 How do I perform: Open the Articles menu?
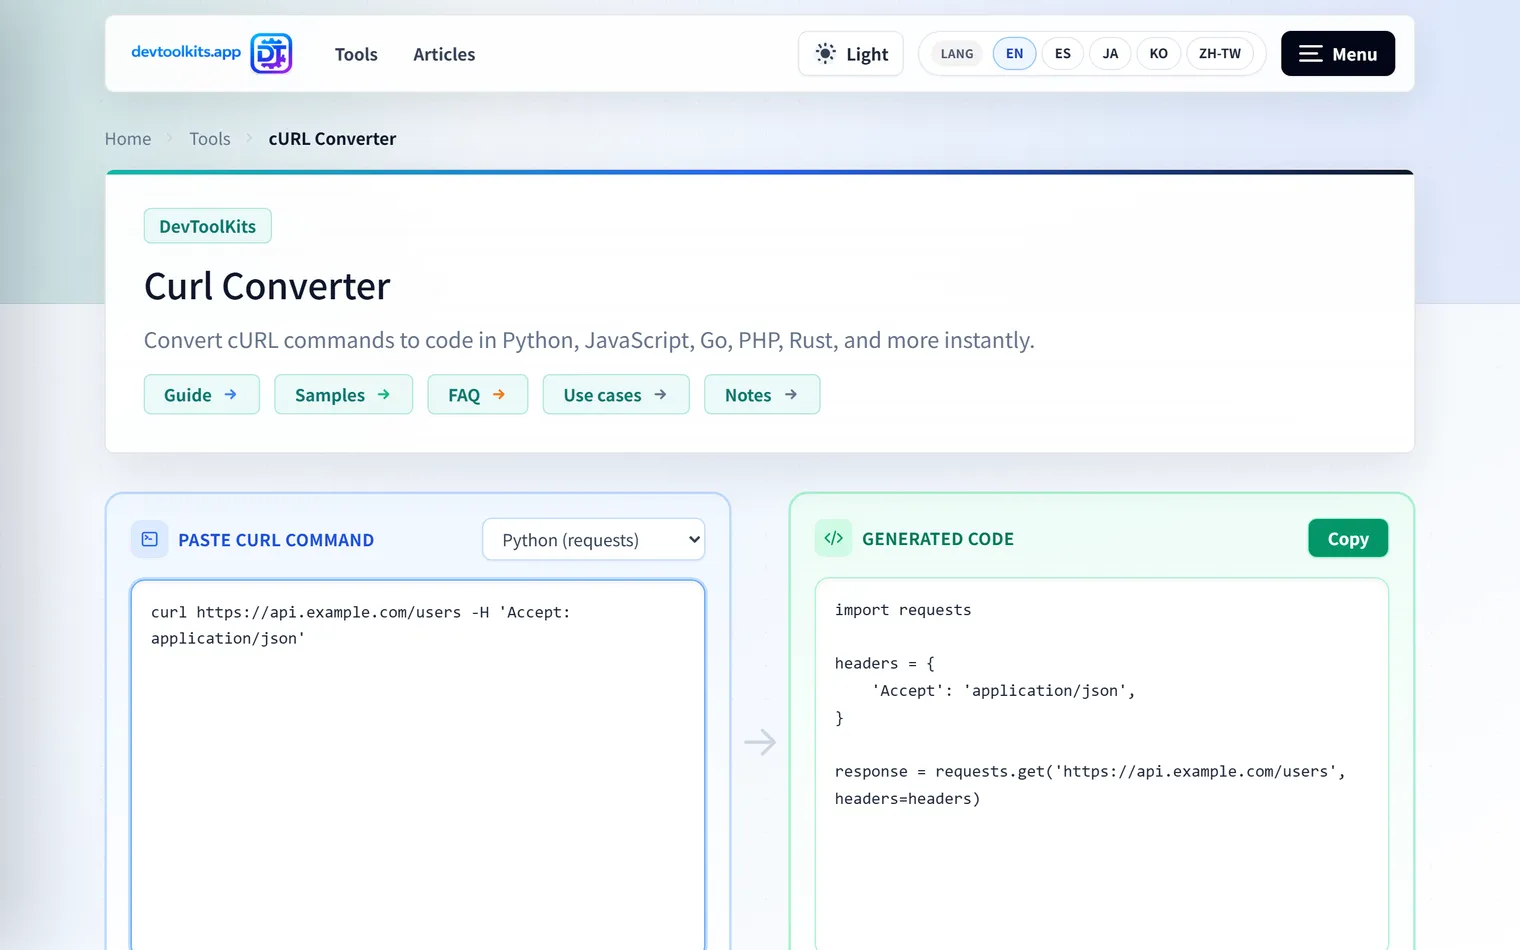(x=444, y=54)
